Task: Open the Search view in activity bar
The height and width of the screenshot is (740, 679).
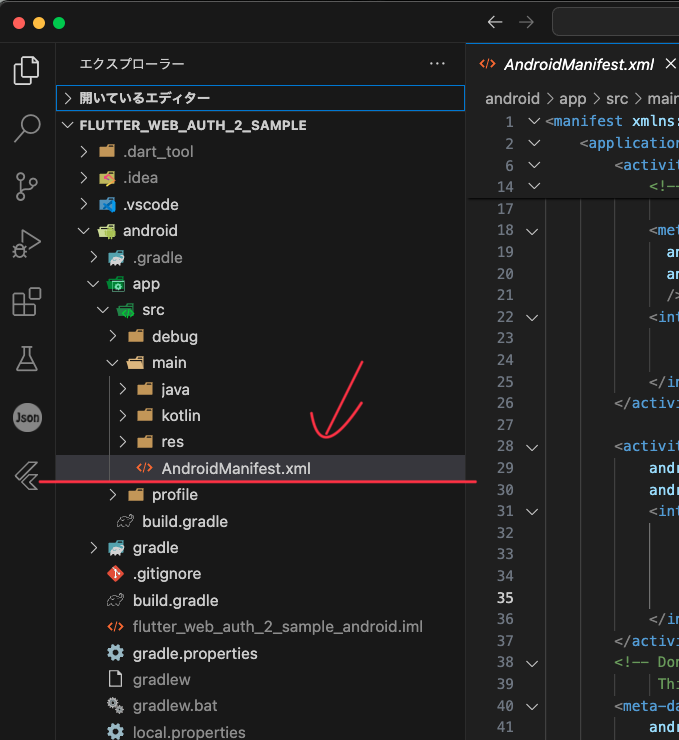Action: point(27,128)
